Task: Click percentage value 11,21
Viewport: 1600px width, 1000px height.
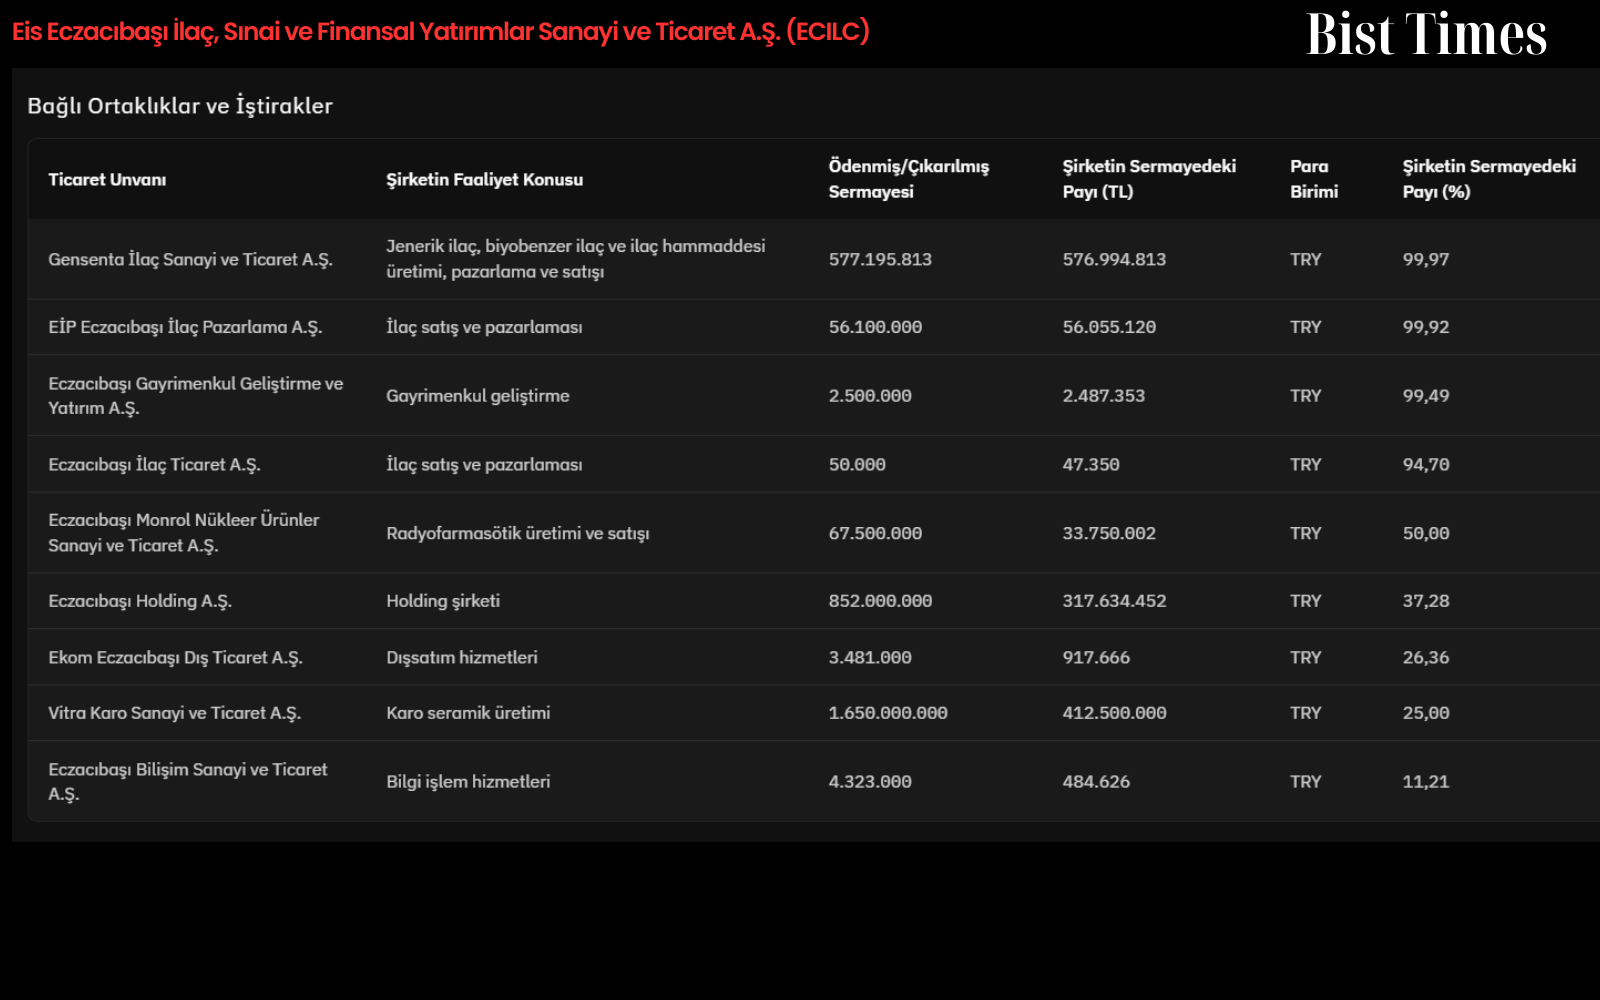Action: [x=1426, y=781]
